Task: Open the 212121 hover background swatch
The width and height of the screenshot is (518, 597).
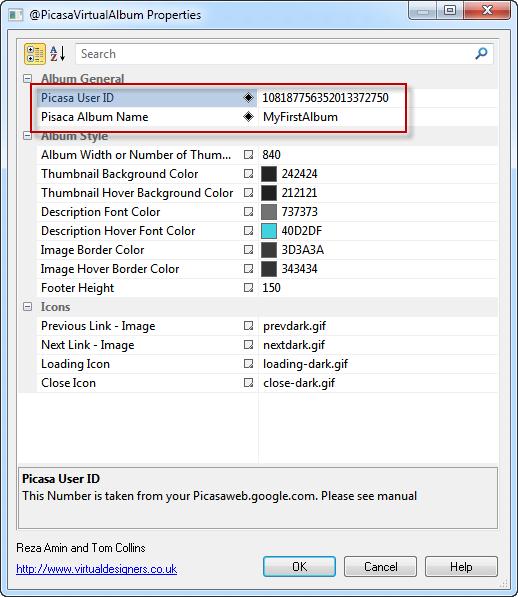Action: tap(269, 193)
